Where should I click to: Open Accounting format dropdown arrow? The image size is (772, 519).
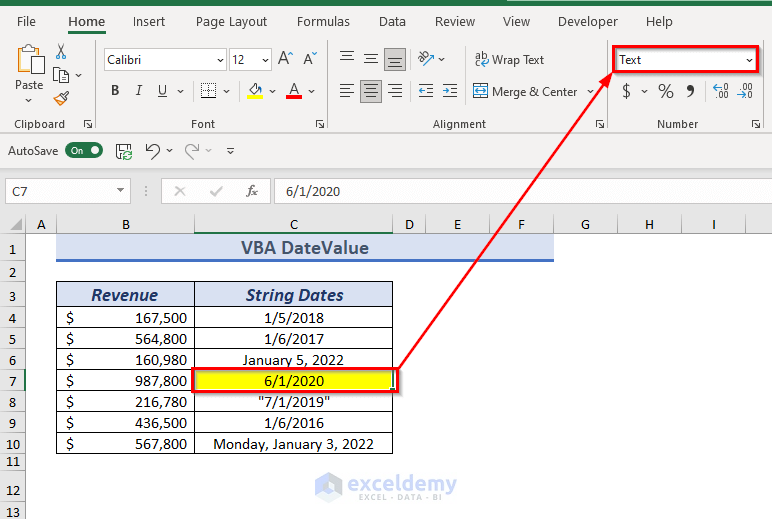644,92
